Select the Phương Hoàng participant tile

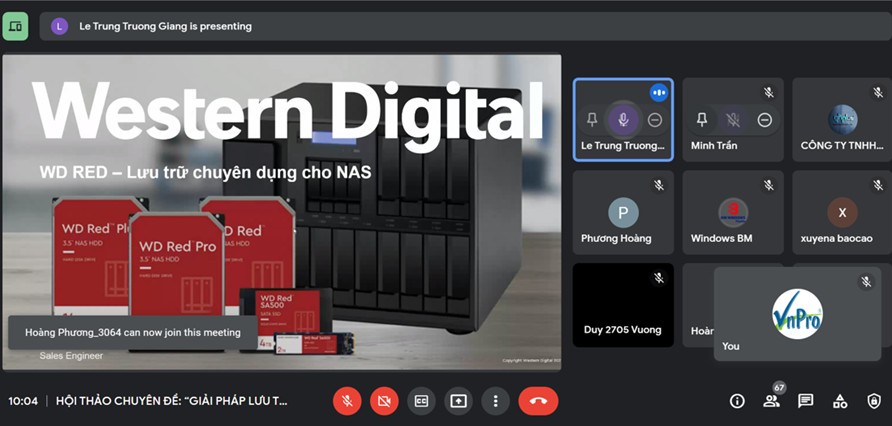click(x=623, y=212)
